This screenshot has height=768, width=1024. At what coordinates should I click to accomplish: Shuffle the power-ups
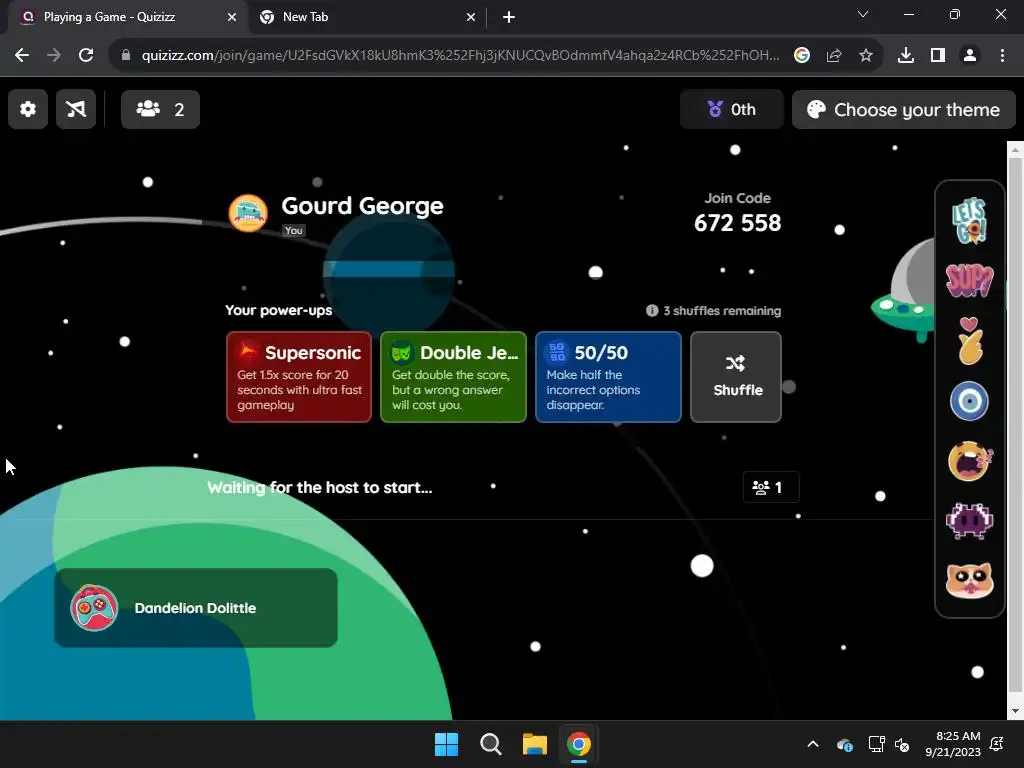(x=736, y=377)
